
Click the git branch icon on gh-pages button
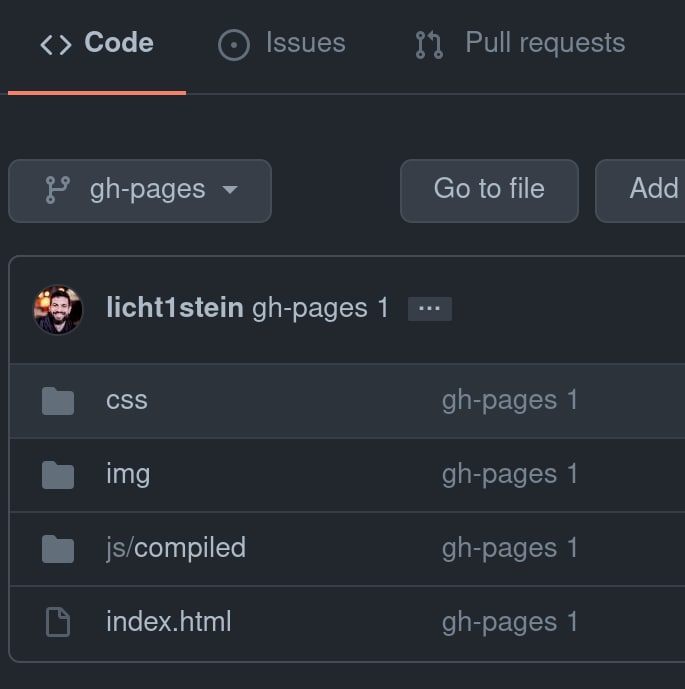coord(58,190)
